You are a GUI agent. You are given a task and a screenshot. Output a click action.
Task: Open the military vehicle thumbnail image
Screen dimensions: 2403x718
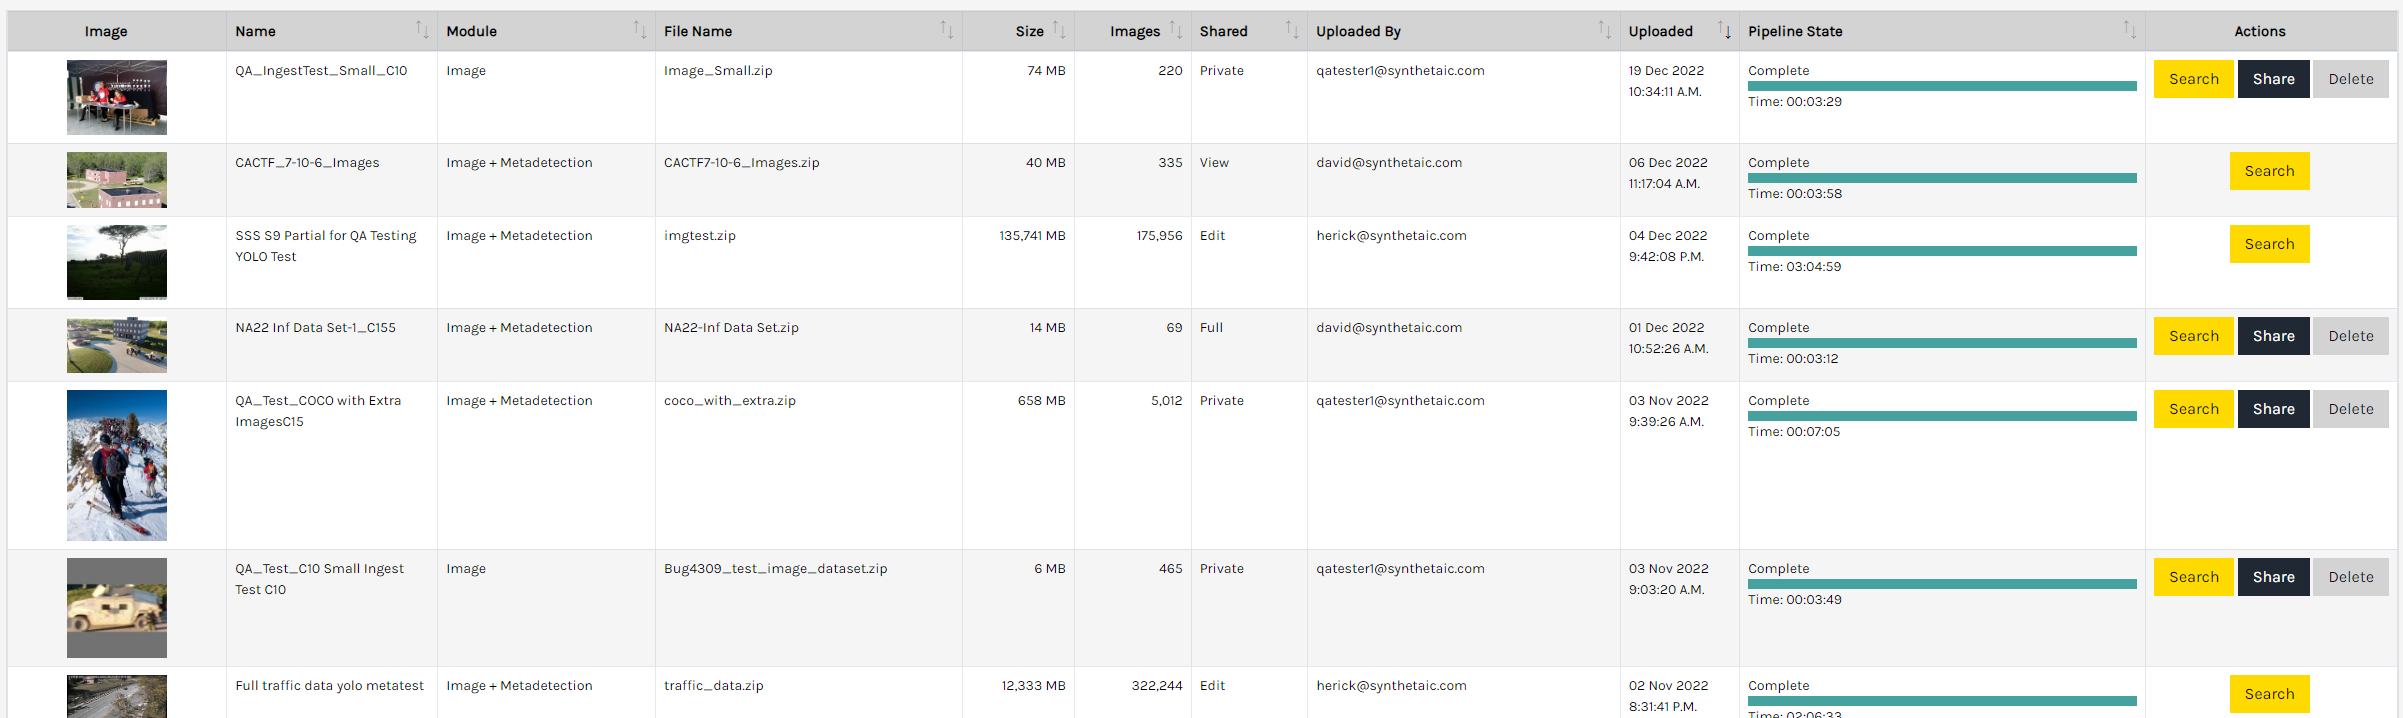pyautogui.click(x=117, y=608)
